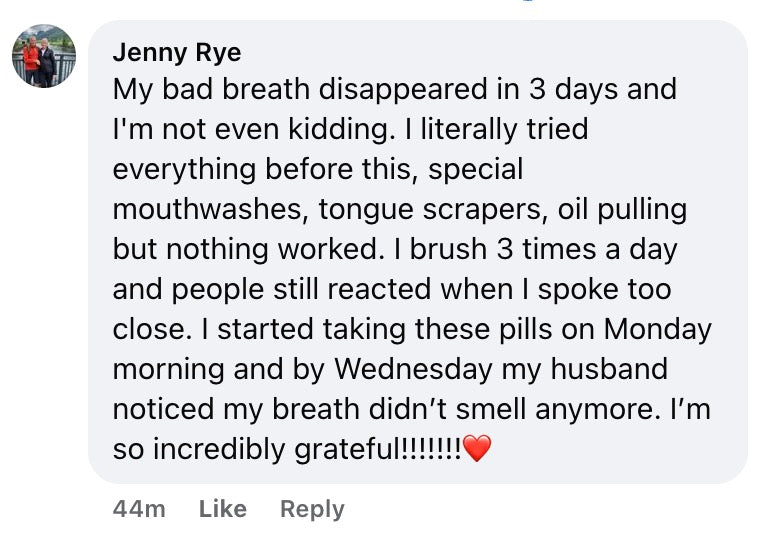Screen dimensions: 772x534
Task: Click the word 'special' in the comment
Action: point(476,169)
